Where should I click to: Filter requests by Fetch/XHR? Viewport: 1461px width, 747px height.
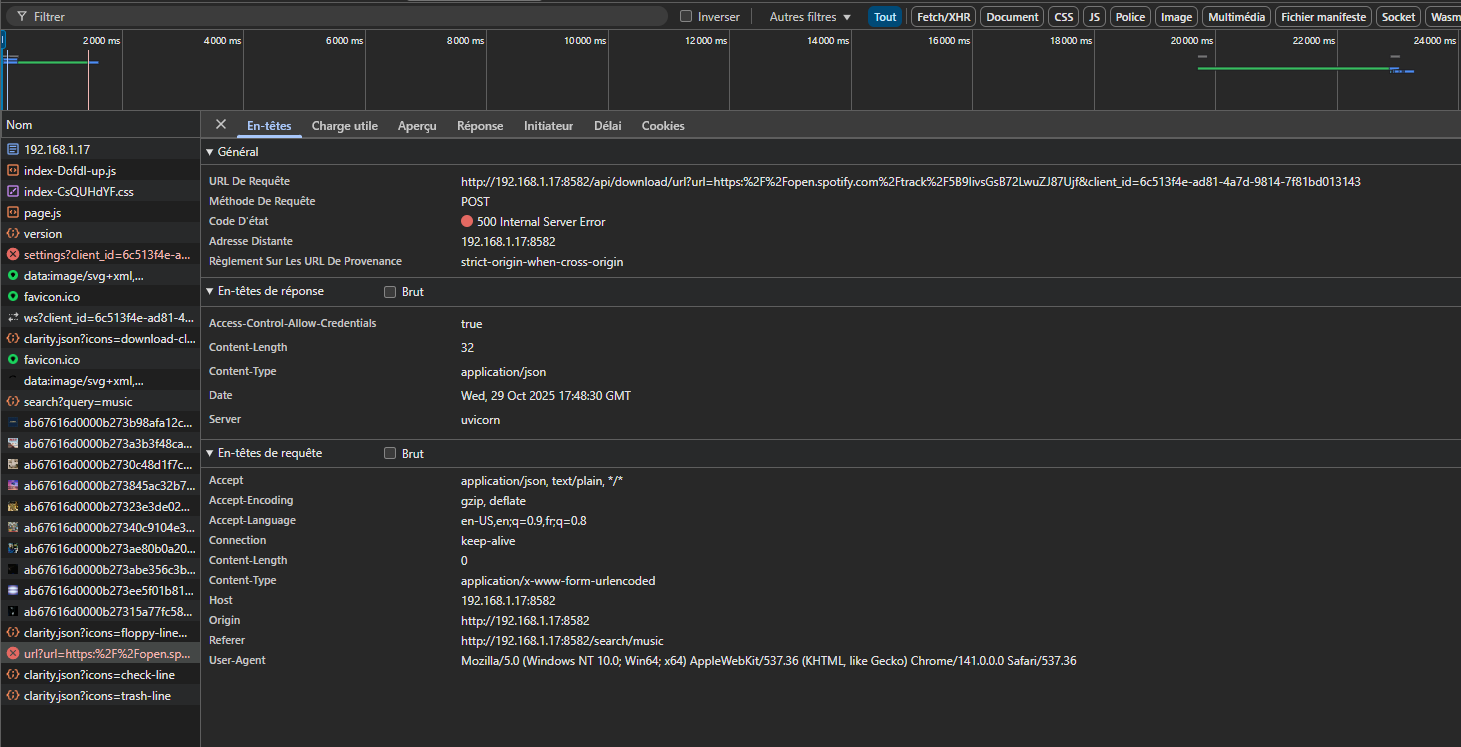943,17
